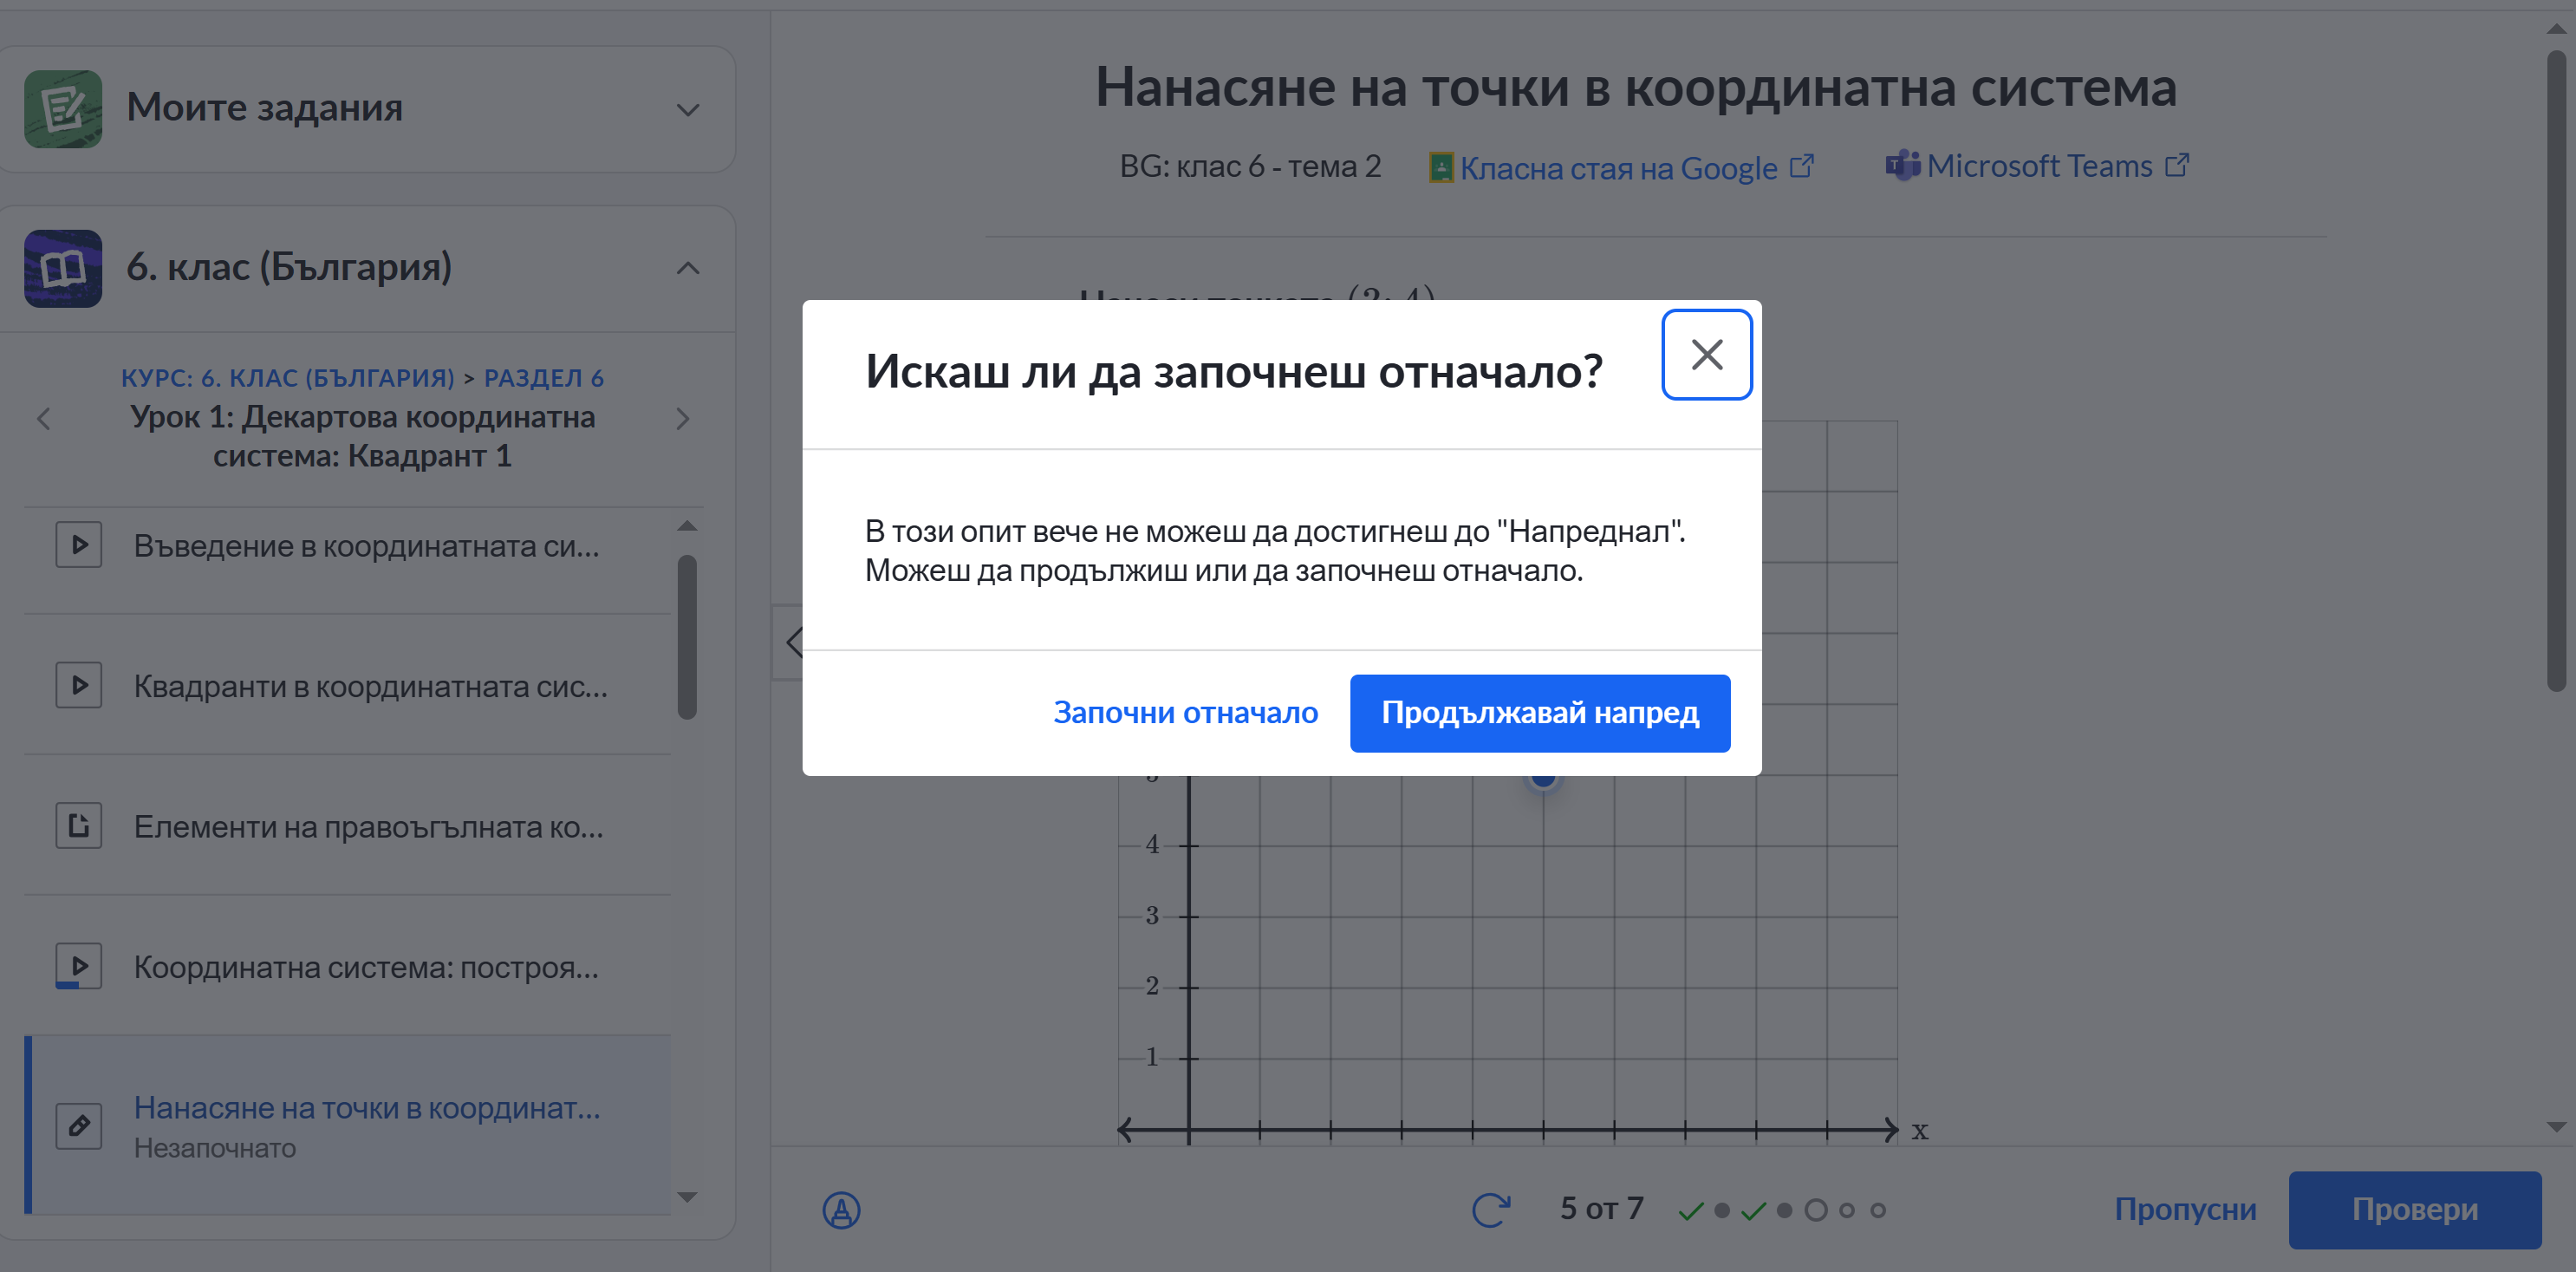Click Провери check button
The width and height of the screenshot is (2576, 1272).
coord(2414,1209)
